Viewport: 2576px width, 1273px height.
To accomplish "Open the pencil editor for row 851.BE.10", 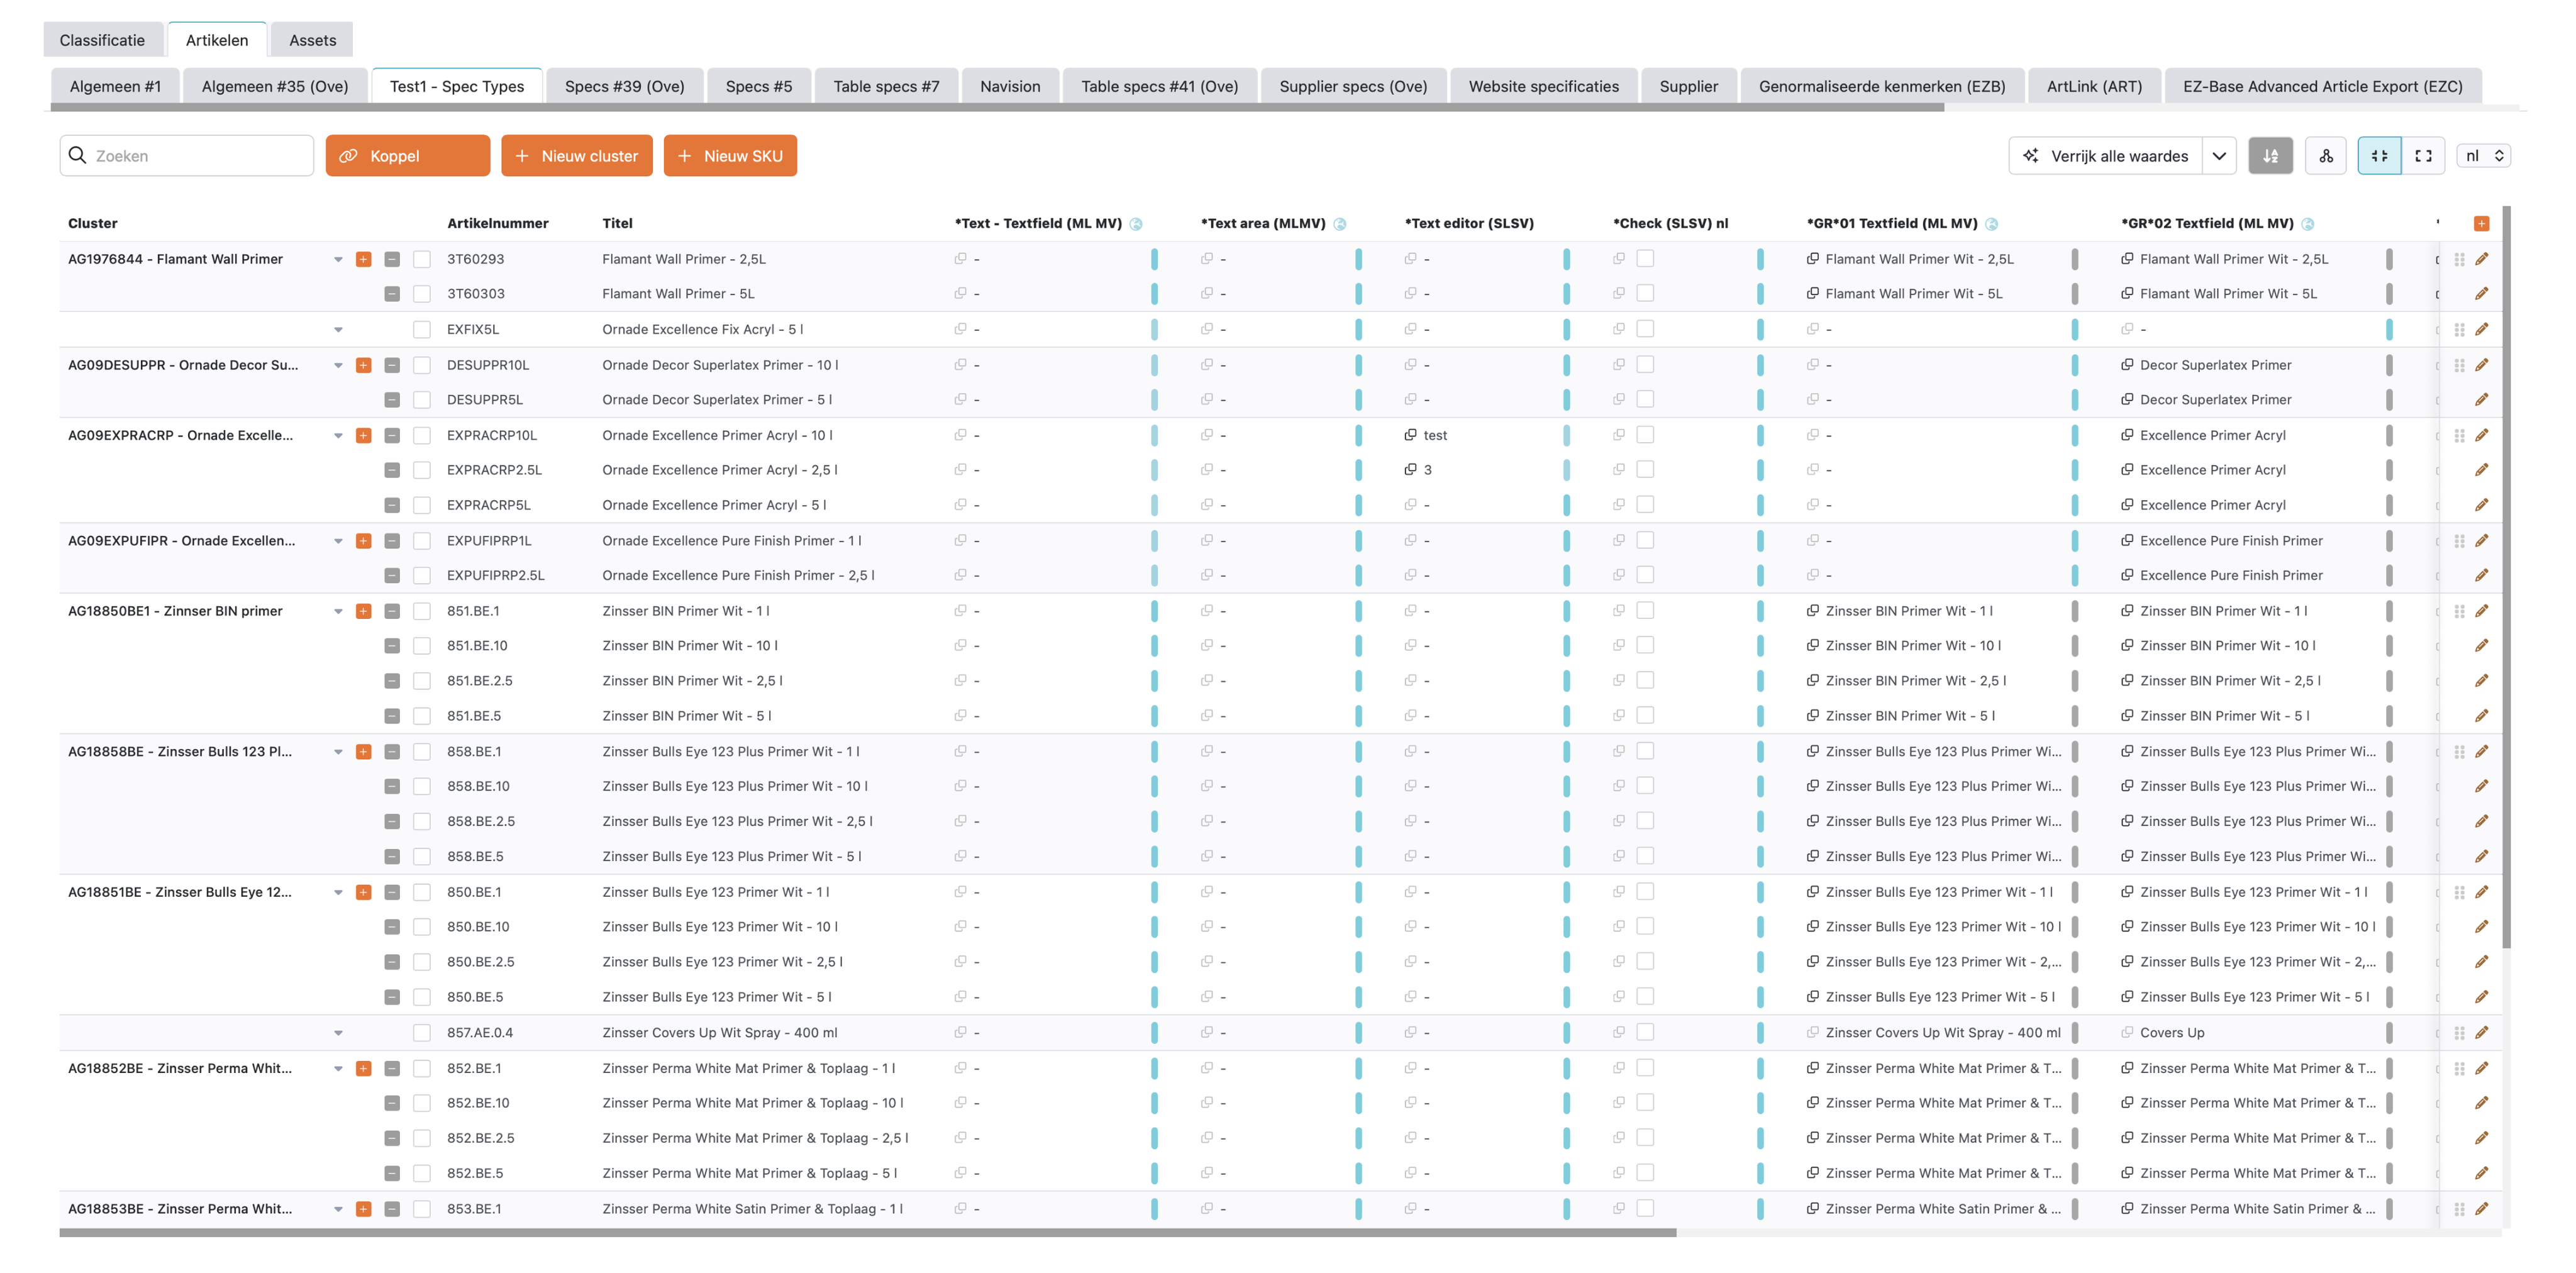I will pyautogui.click(x=2481, y=645).
